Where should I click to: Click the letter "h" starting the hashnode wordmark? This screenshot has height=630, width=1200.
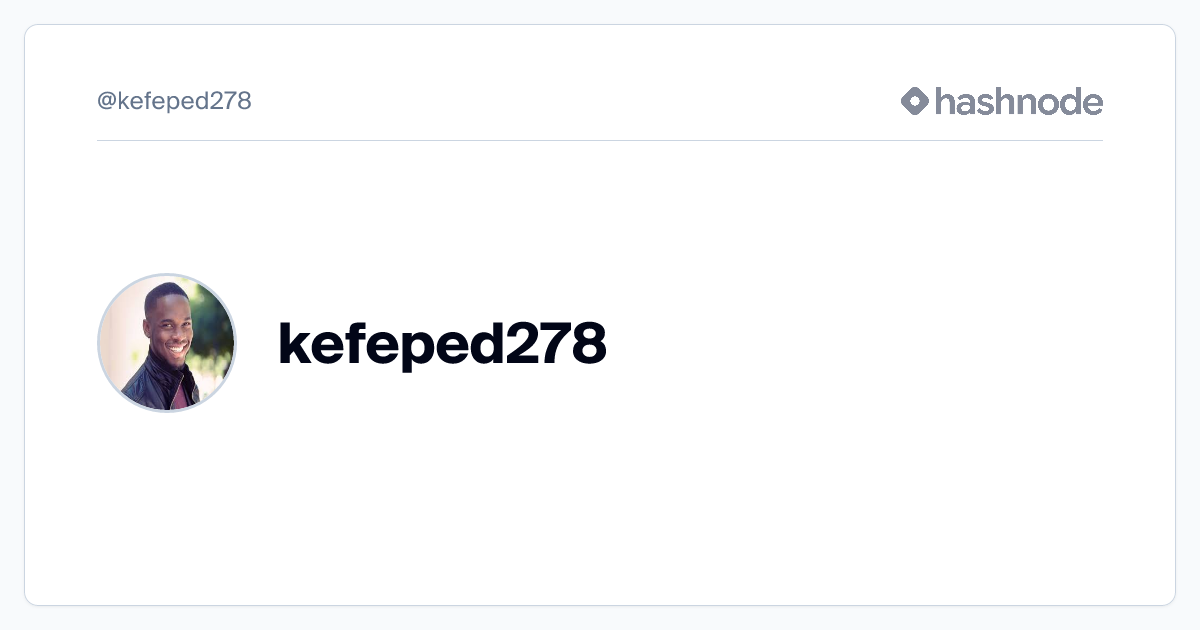(x=946, y=101)
